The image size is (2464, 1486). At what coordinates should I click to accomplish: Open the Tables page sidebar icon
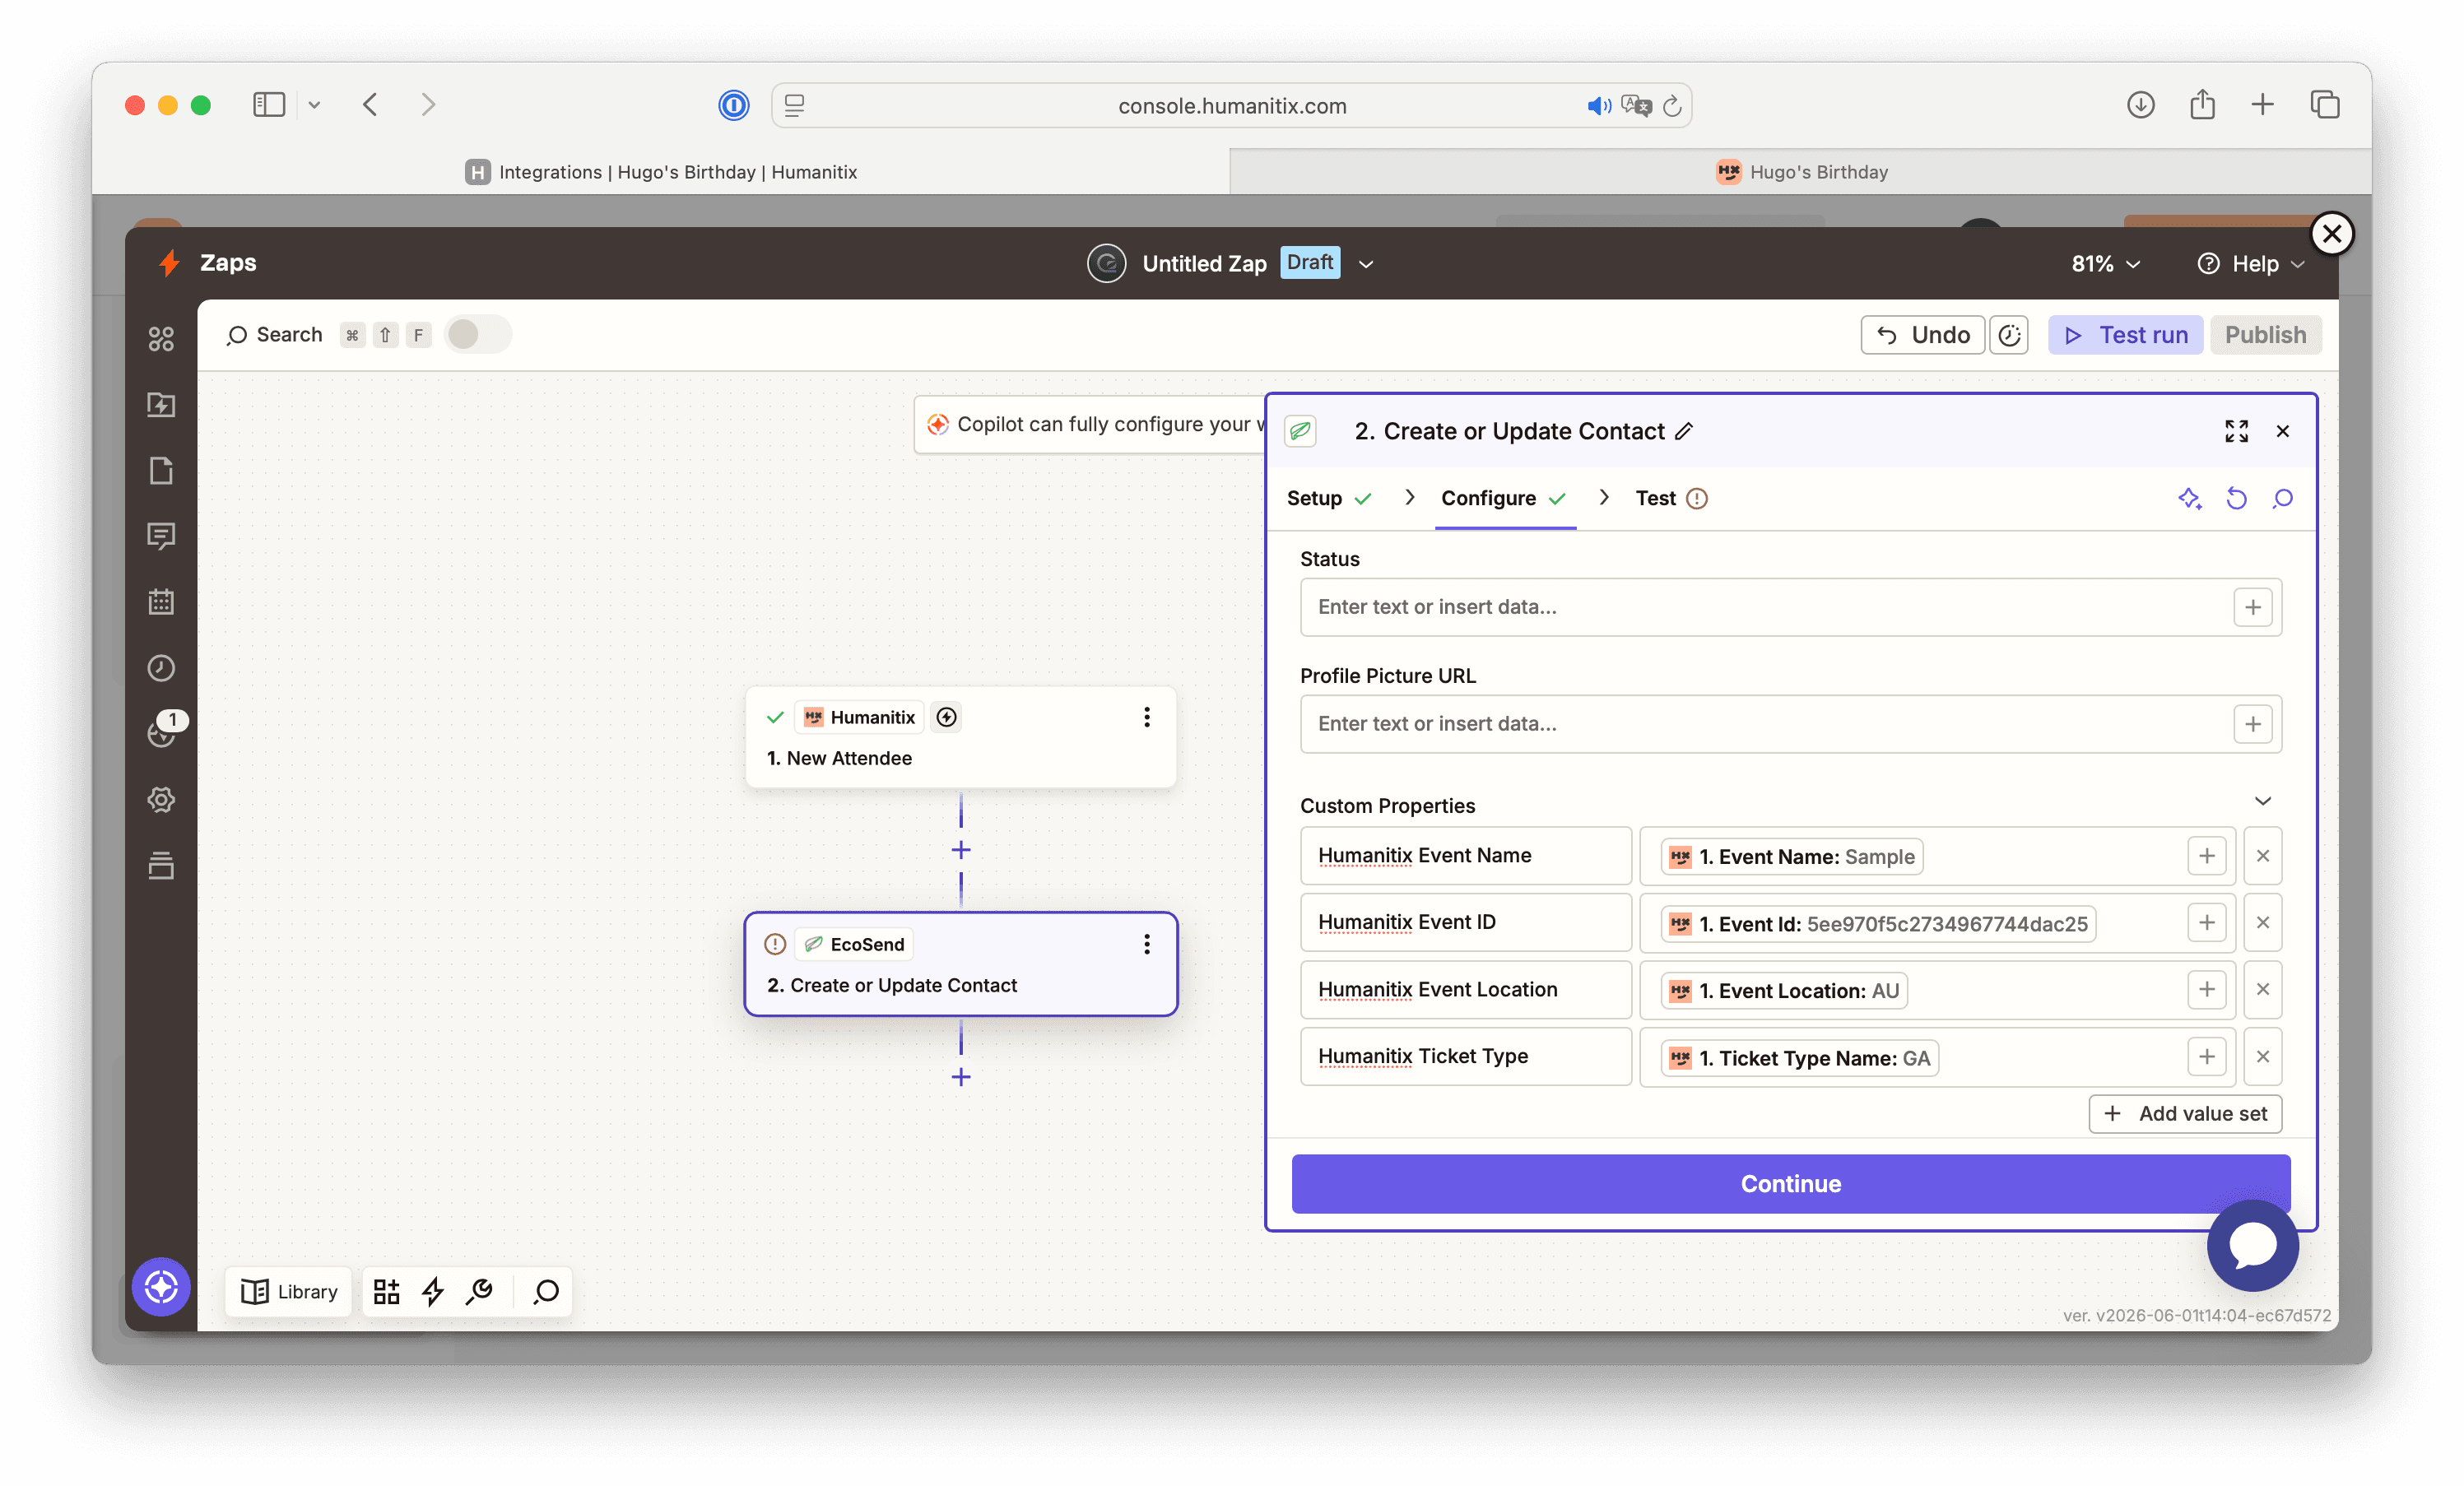(x=161, y=471)
